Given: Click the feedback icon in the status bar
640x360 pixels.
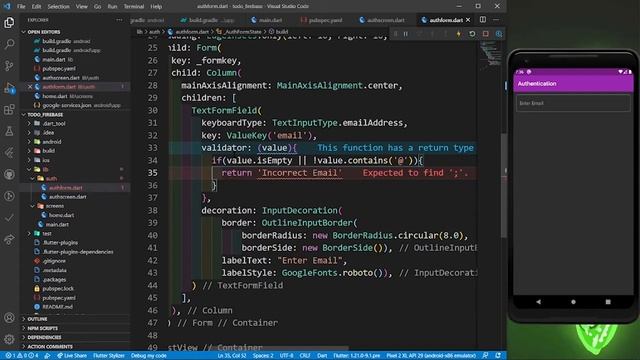Looking at the screenshot, I should [x=485, y=356].
